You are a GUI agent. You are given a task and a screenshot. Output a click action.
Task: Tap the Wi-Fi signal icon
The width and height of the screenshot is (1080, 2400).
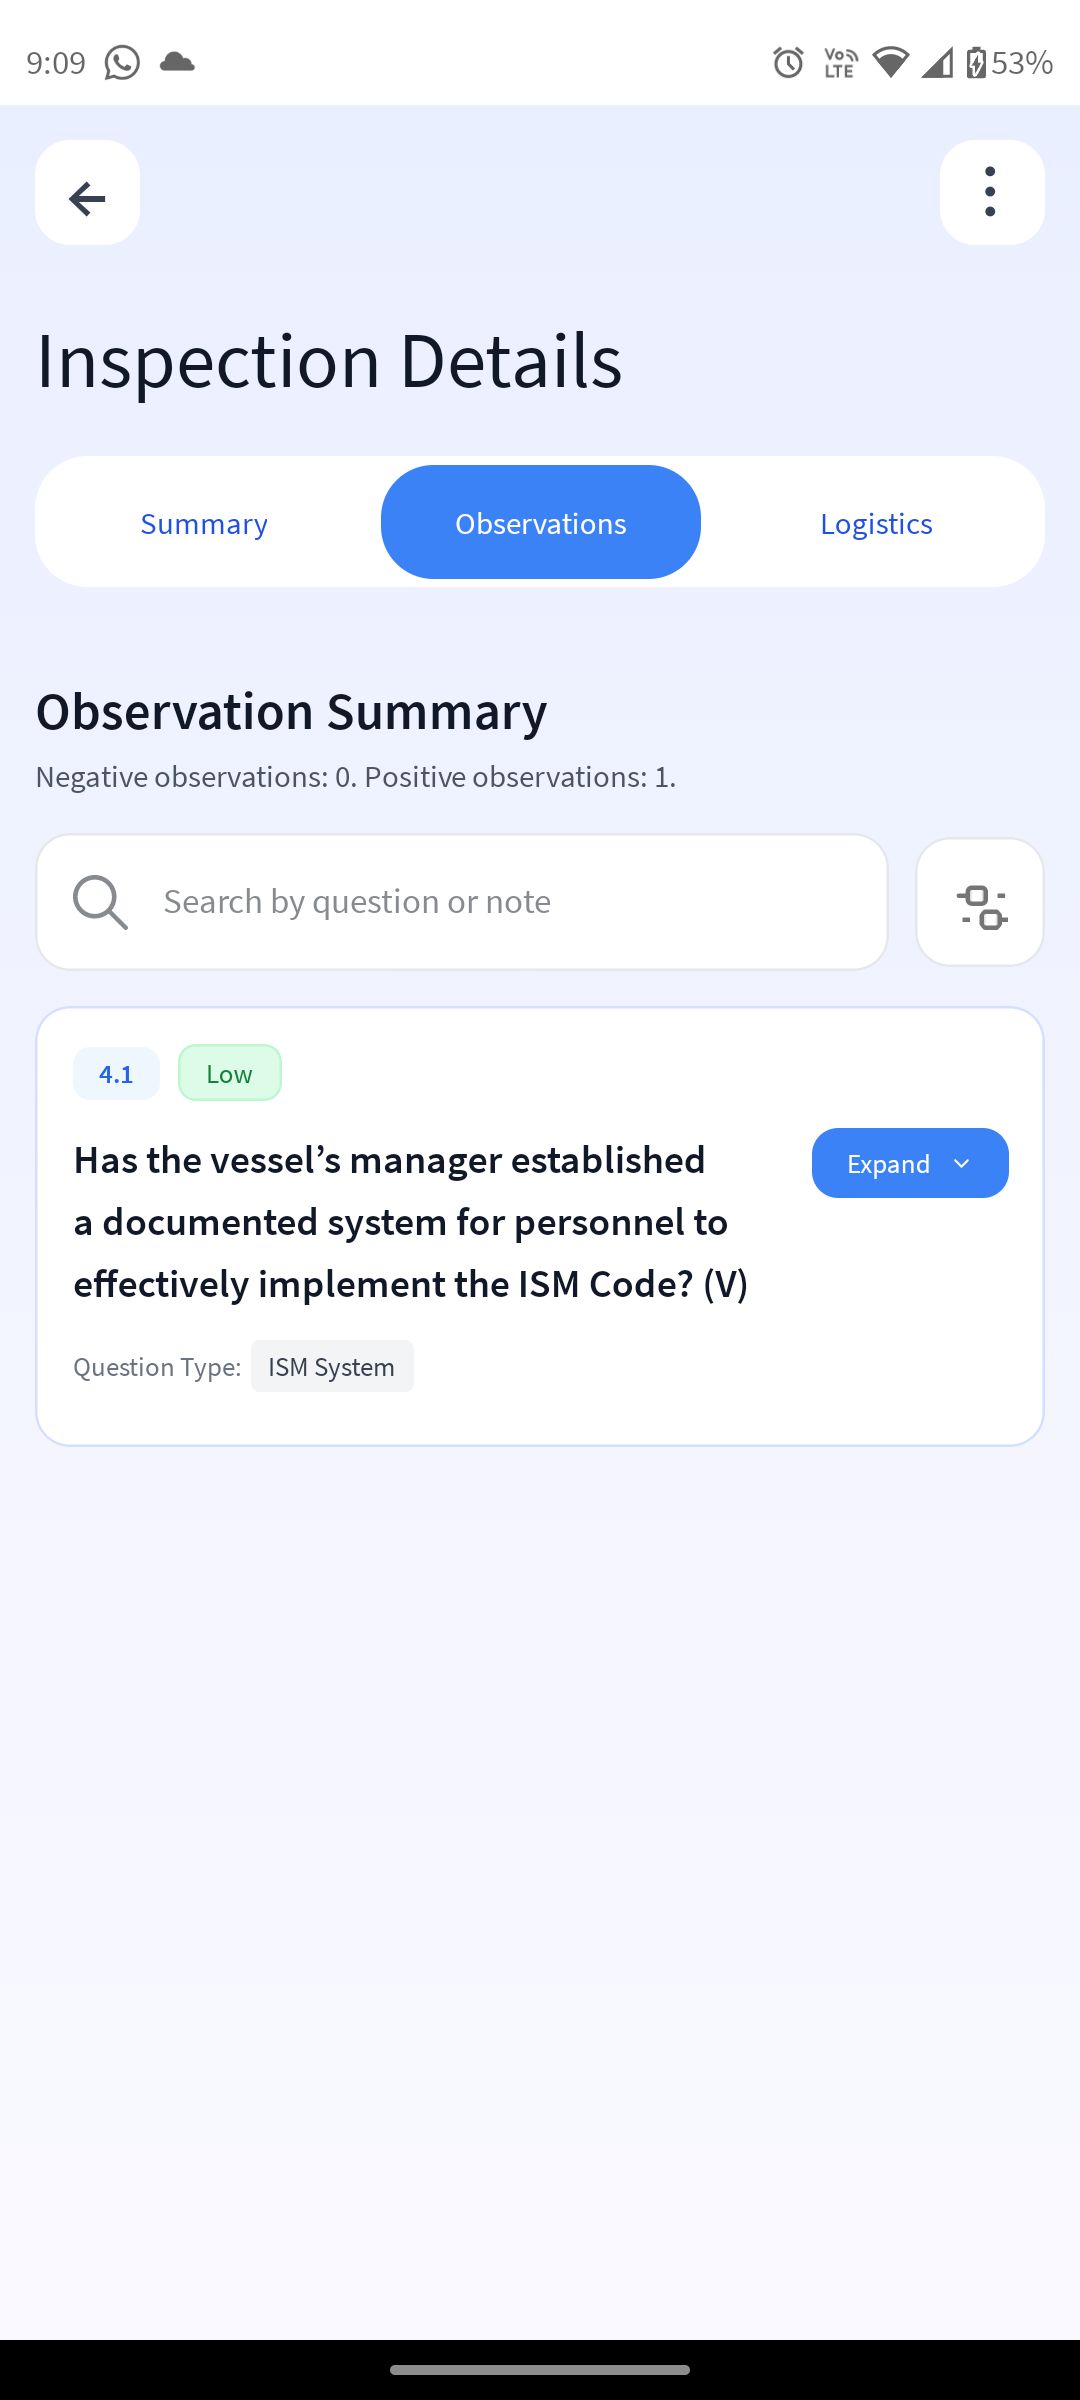889,63
